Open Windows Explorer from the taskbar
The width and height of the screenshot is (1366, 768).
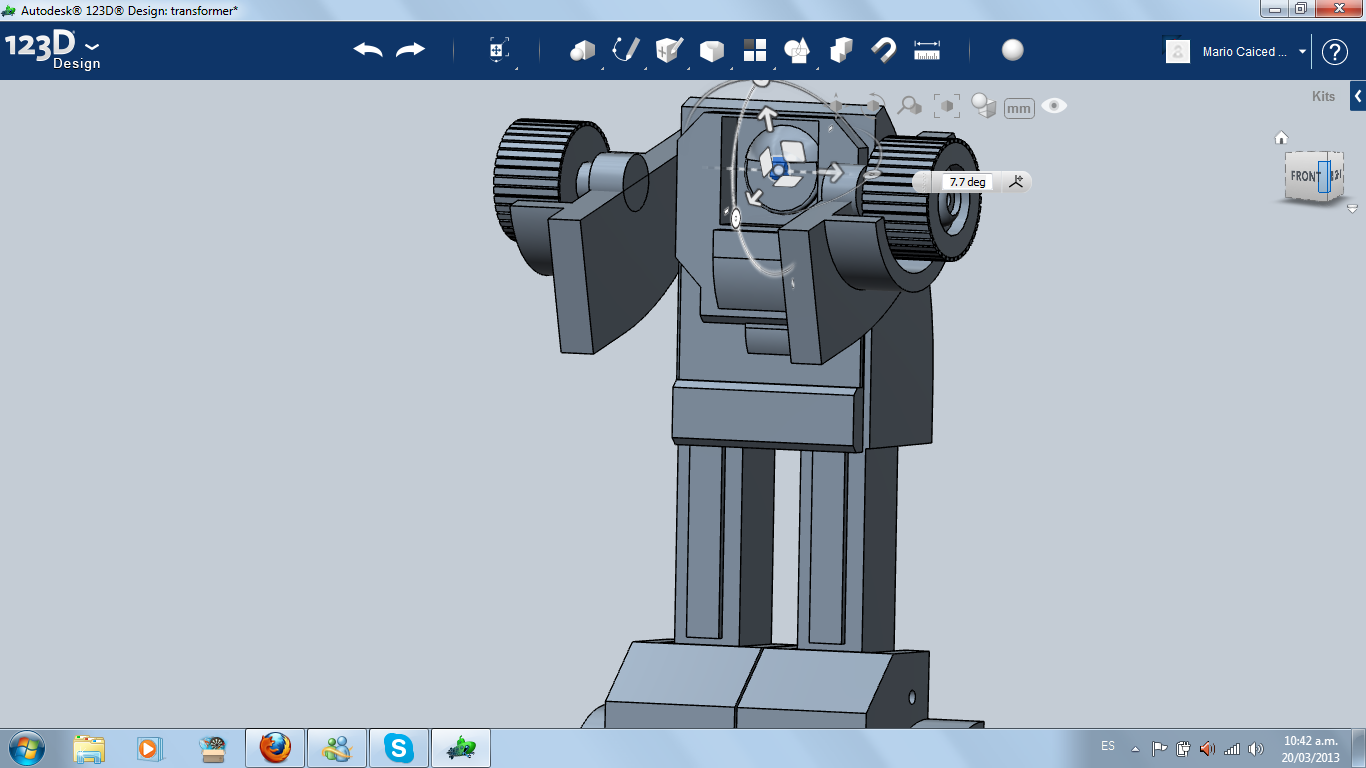coord(89,748)
